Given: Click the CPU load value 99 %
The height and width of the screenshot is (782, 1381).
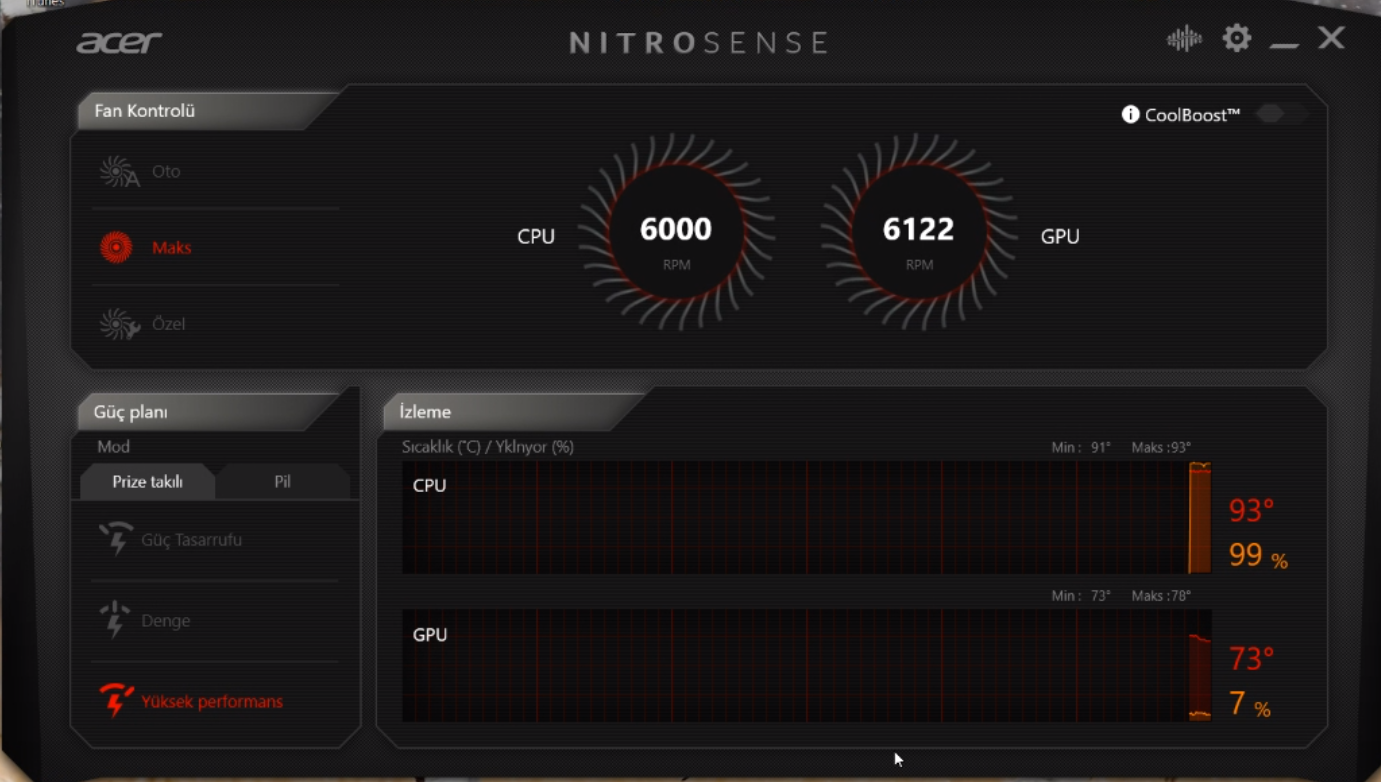Looking at the screenshot, I should 1258,555.
